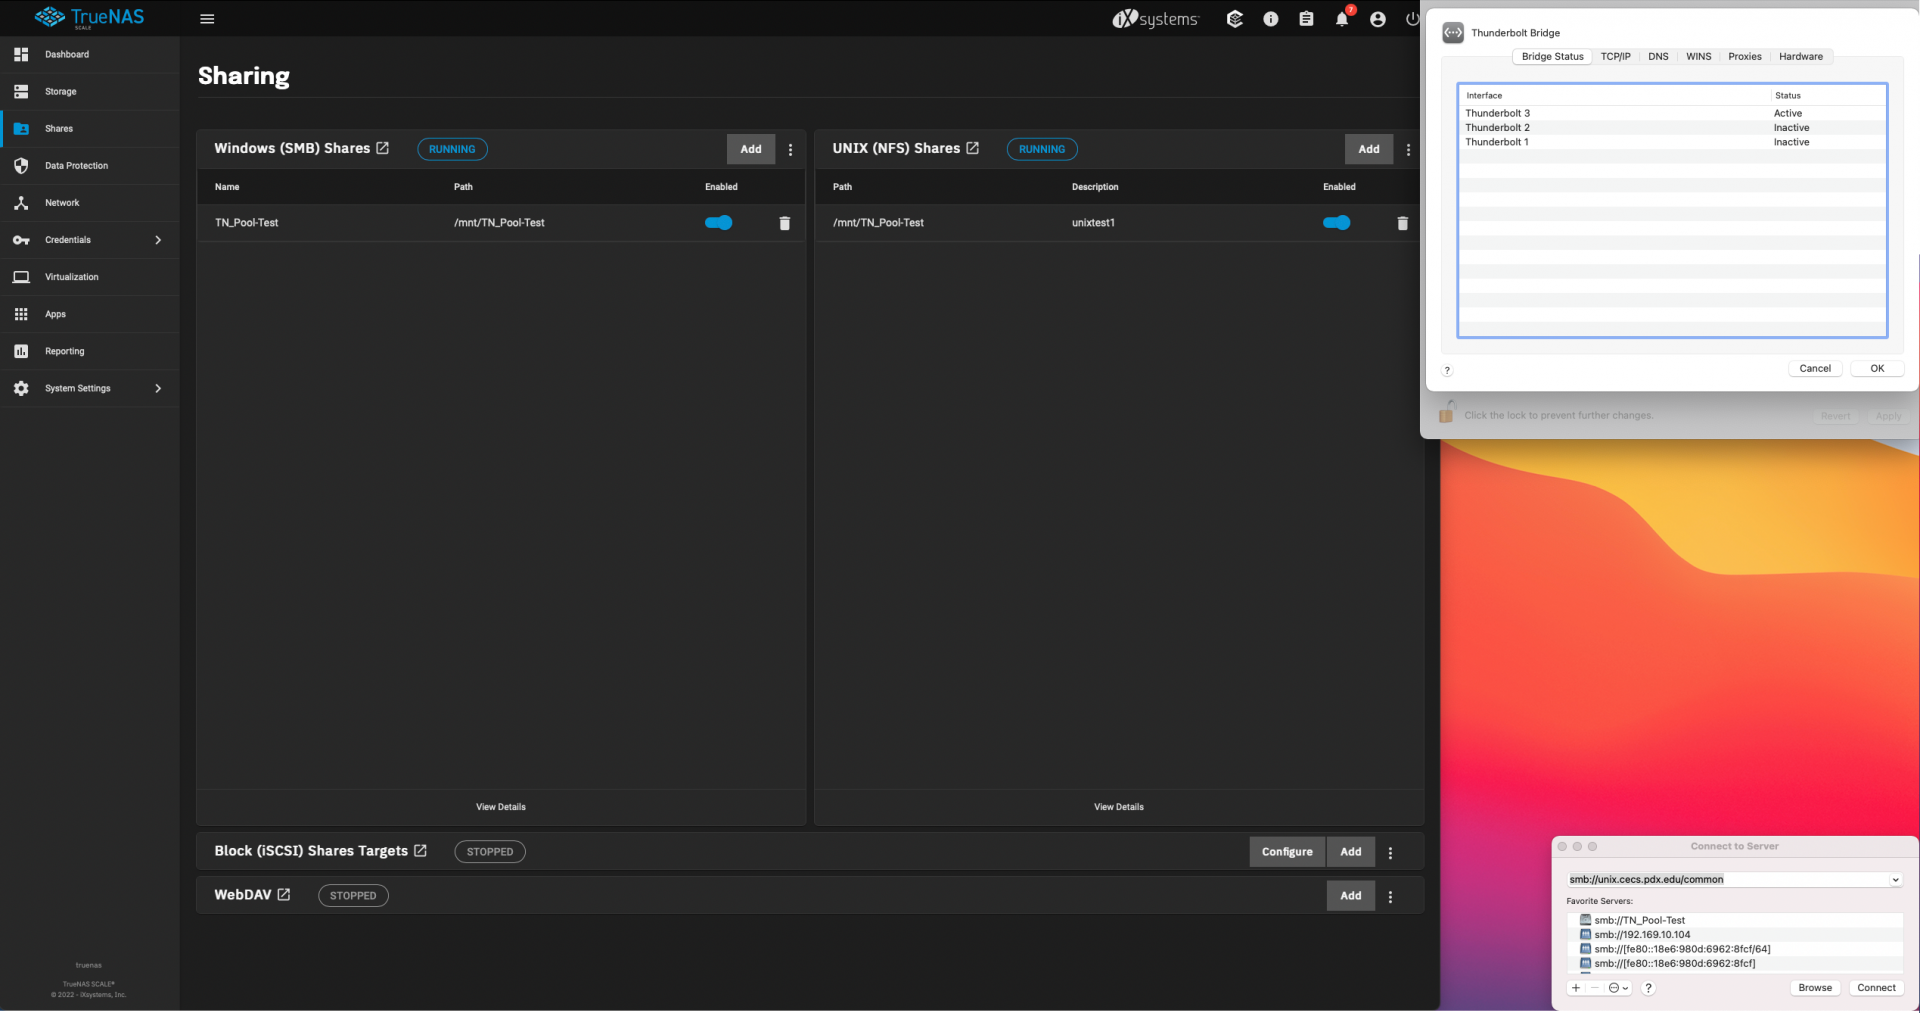
Task: Open the power menu icon
Action: click(x=1412, y=19)
